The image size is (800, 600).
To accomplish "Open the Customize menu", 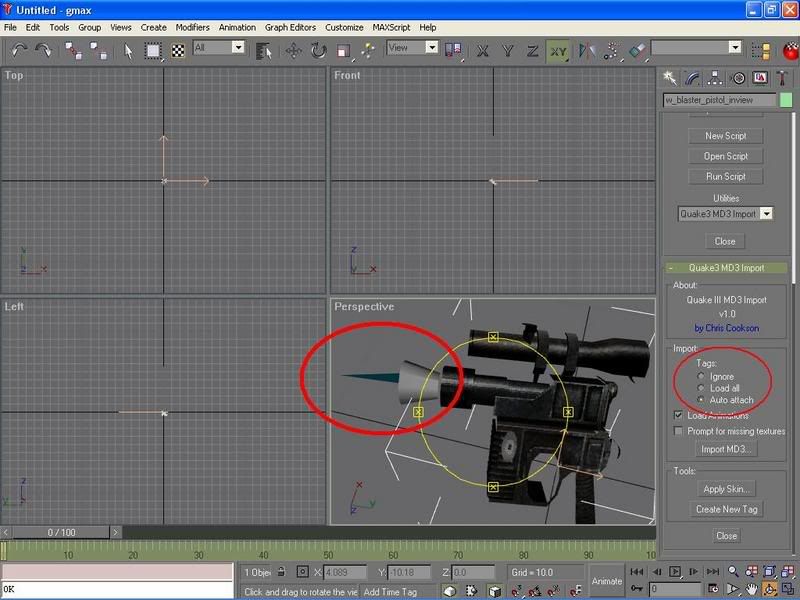I will tap(344, 28).
